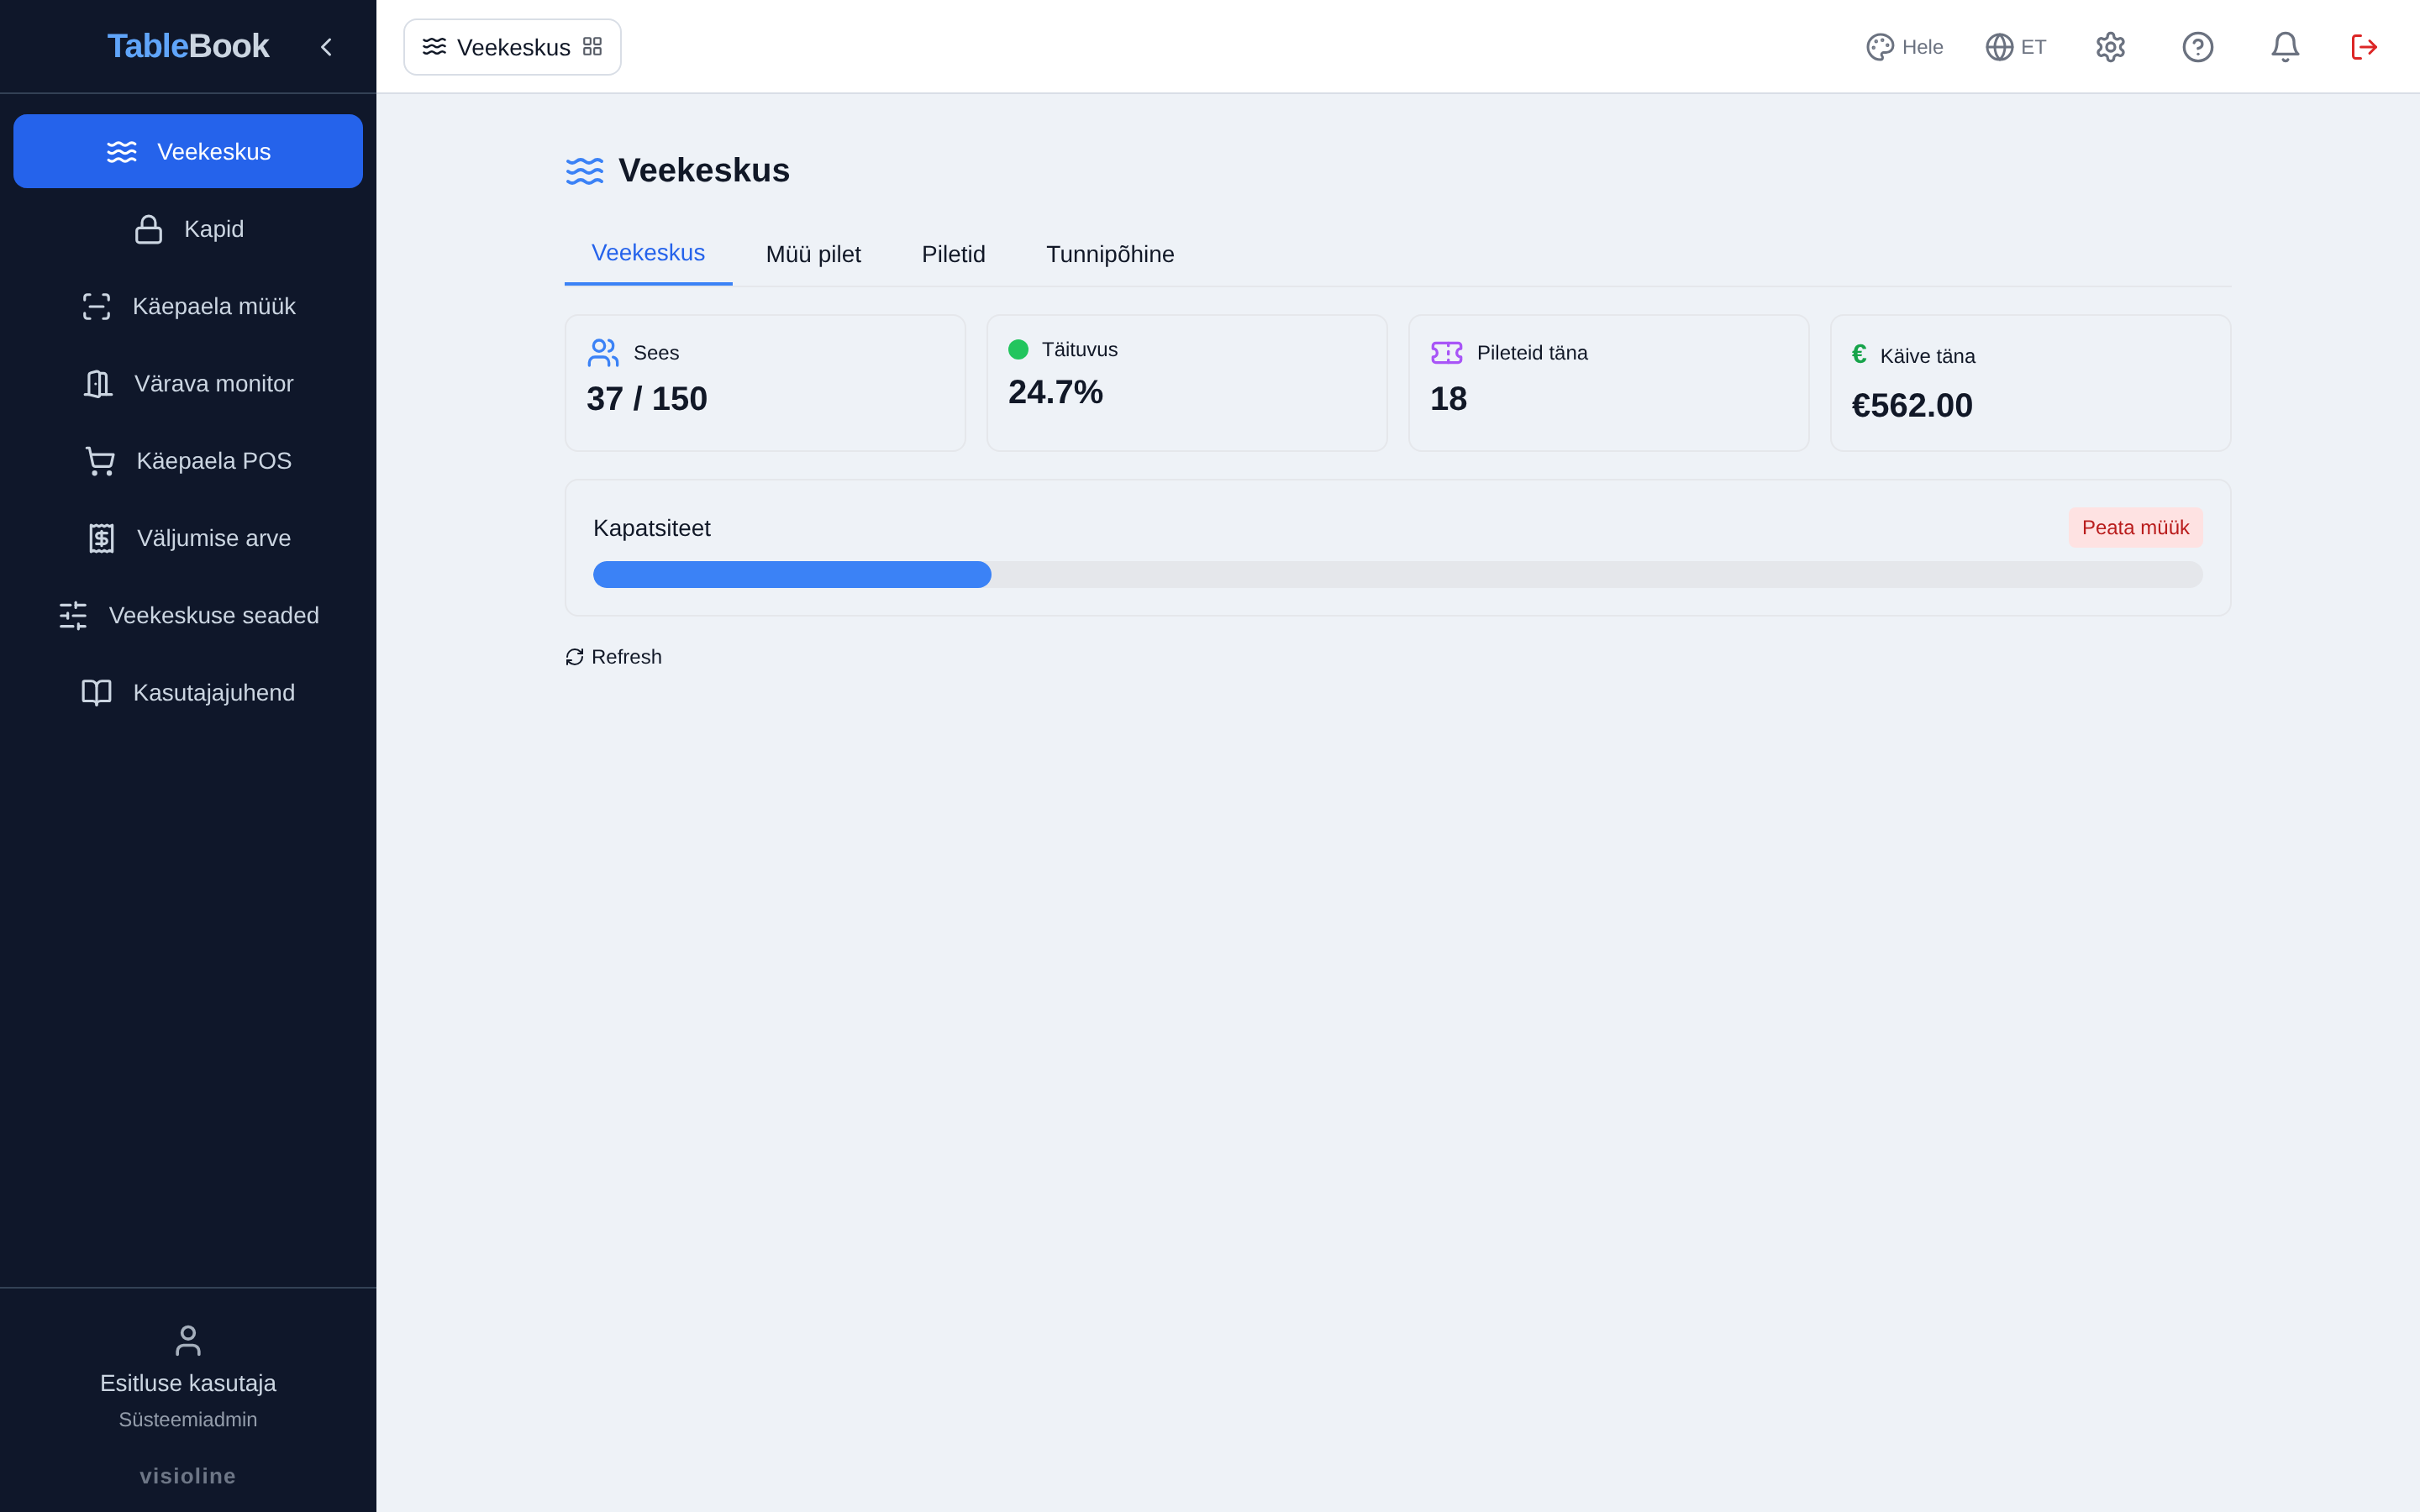Click the Refresh button
The height and width of the screenshot is (1512, 2420).
click(x=614, y=657)
